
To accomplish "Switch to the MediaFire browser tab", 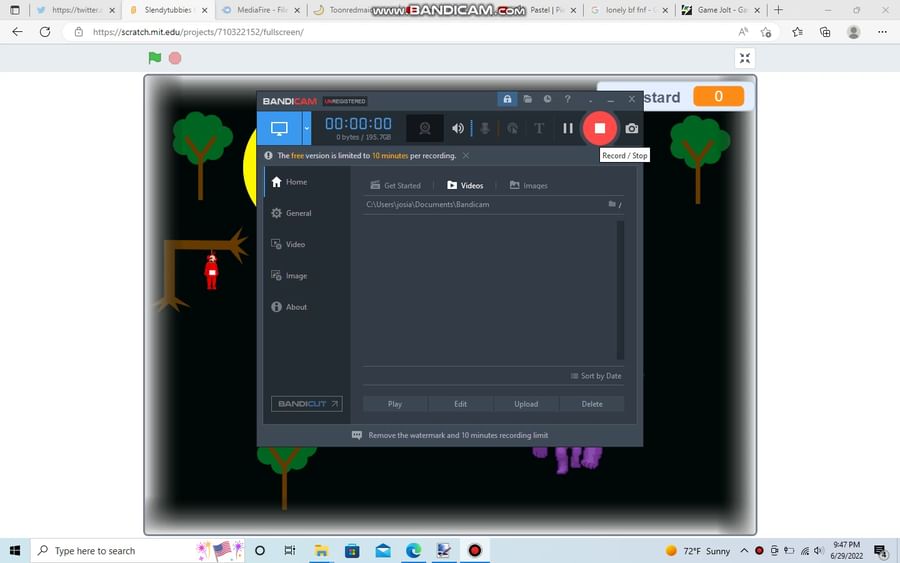I will [261, 10].
